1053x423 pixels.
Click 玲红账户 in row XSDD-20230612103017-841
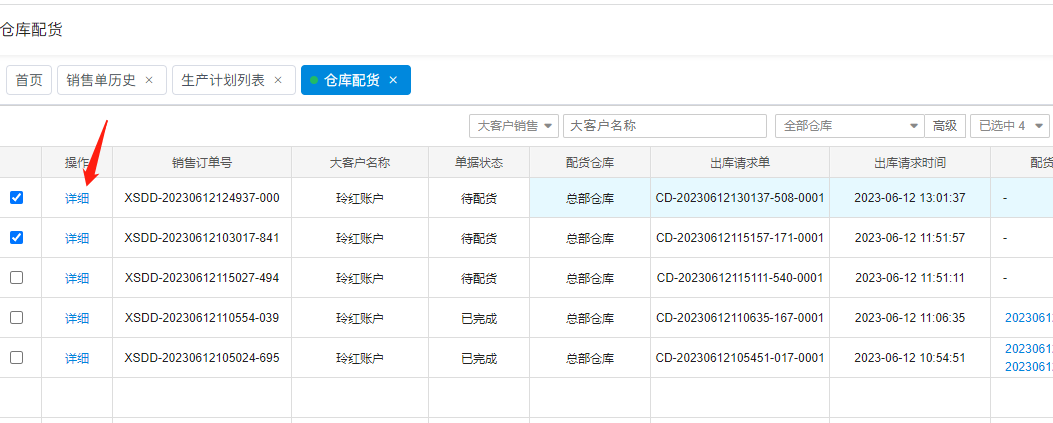click(x=360, y=238)
